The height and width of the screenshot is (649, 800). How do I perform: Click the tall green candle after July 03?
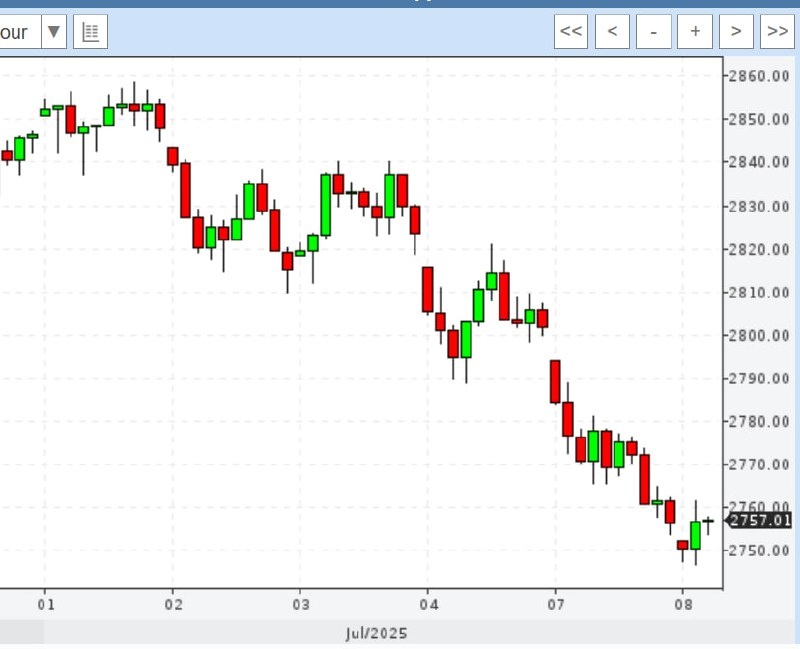coord(326,205)
